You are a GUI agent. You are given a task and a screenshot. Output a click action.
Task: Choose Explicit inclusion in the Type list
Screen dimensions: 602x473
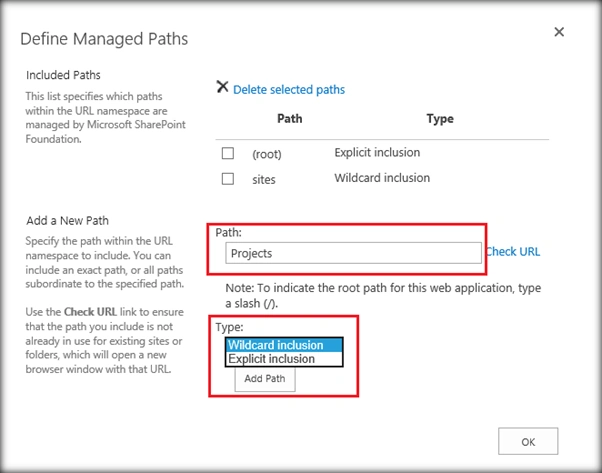[x=284, y=359]
